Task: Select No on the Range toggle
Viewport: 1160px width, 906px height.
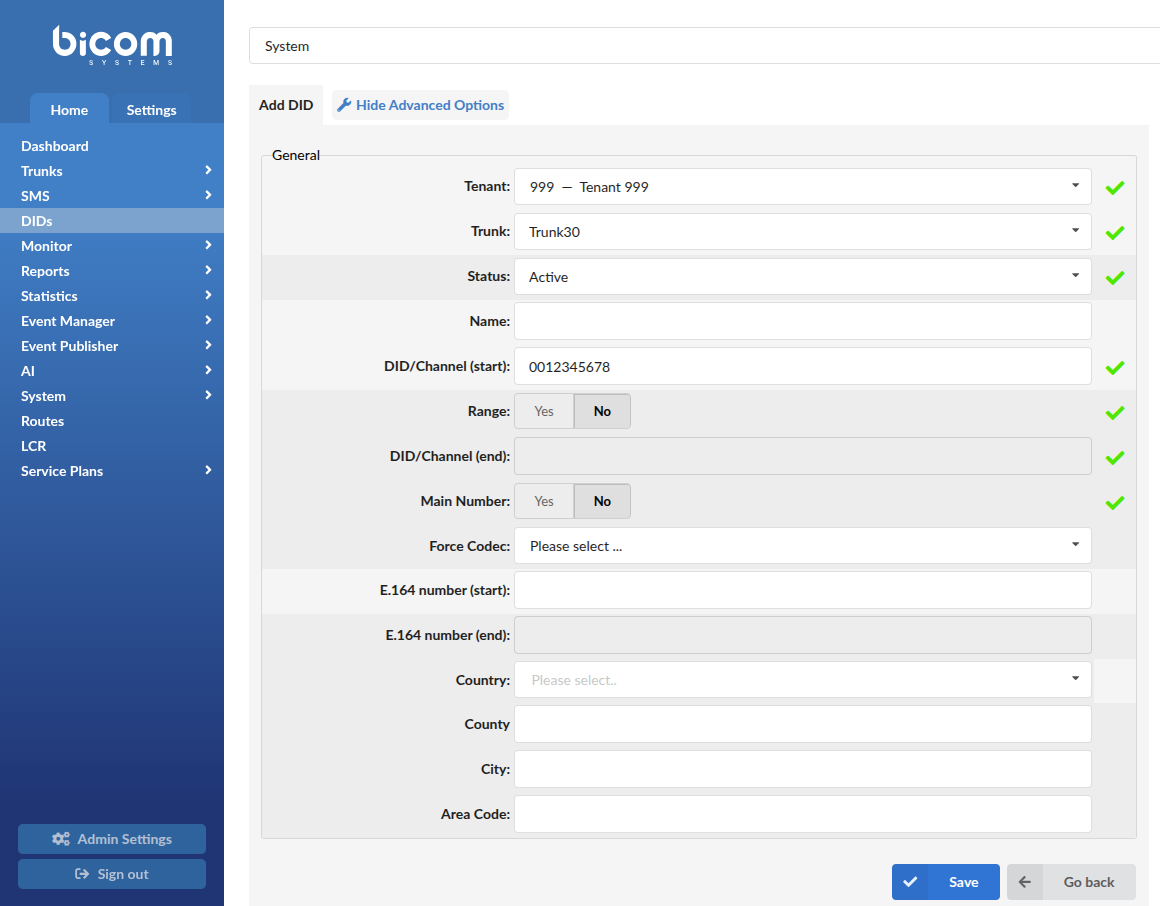Action: [x=602, y=411]
